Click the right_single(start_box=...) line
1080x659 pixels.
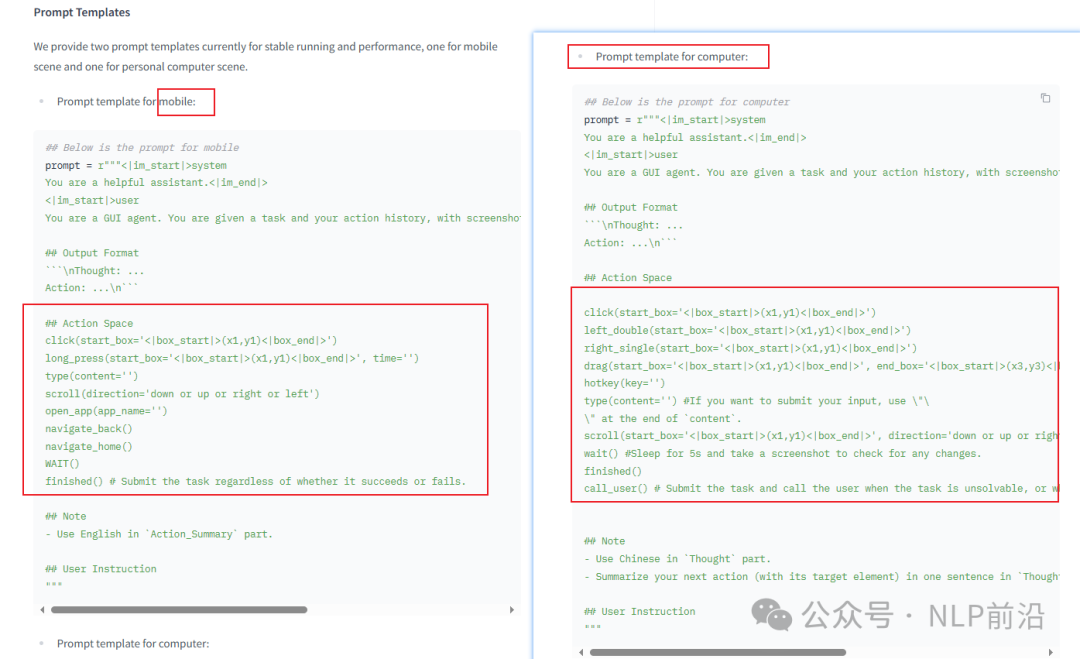click(750, 348)
